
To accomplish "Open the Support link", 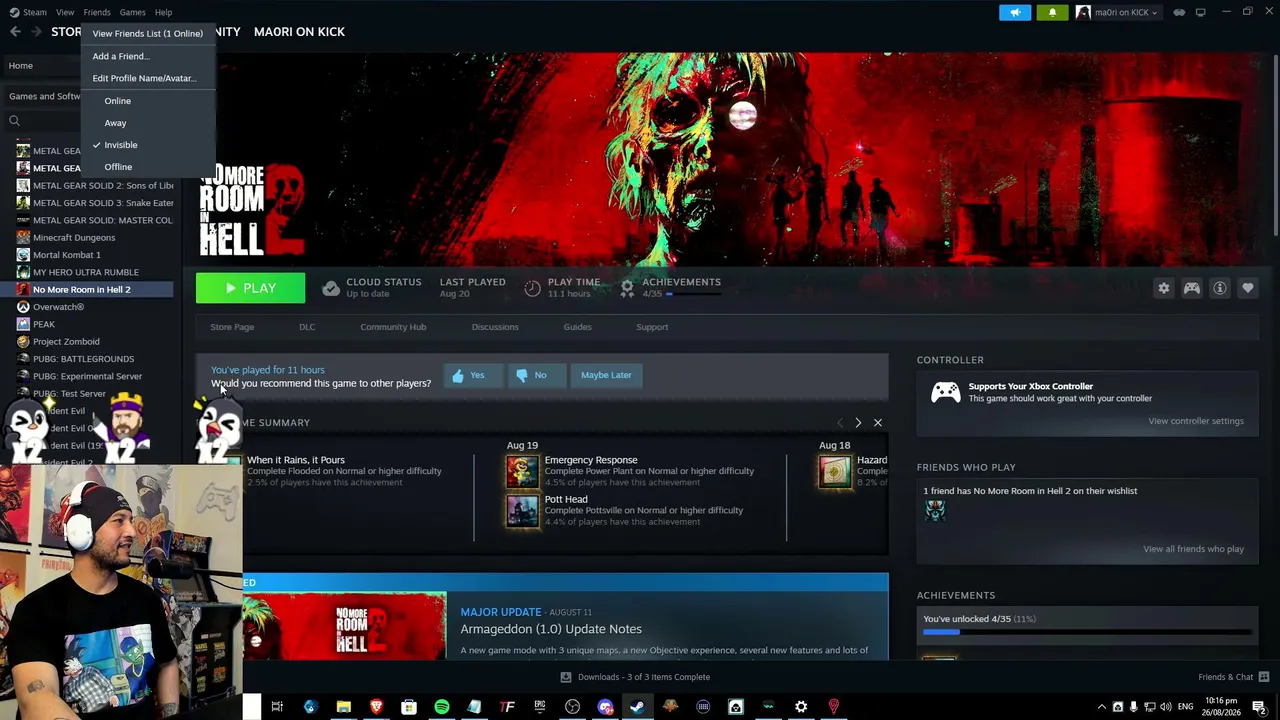I will point(652,327).
